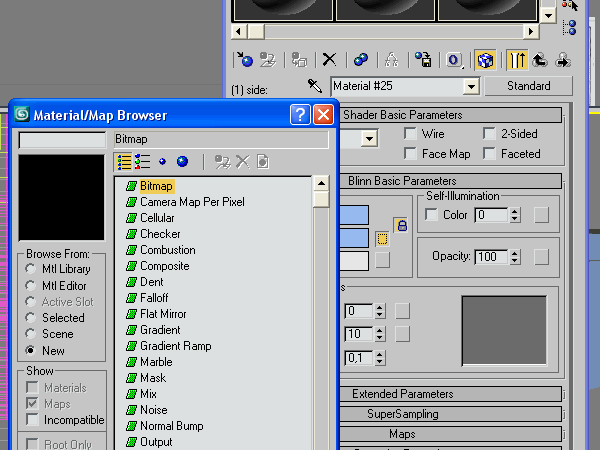Image resolution: width=600 pixels, height=450 pixels.
Task: Switch browser to View List + Icons
Action: (142, 162)
